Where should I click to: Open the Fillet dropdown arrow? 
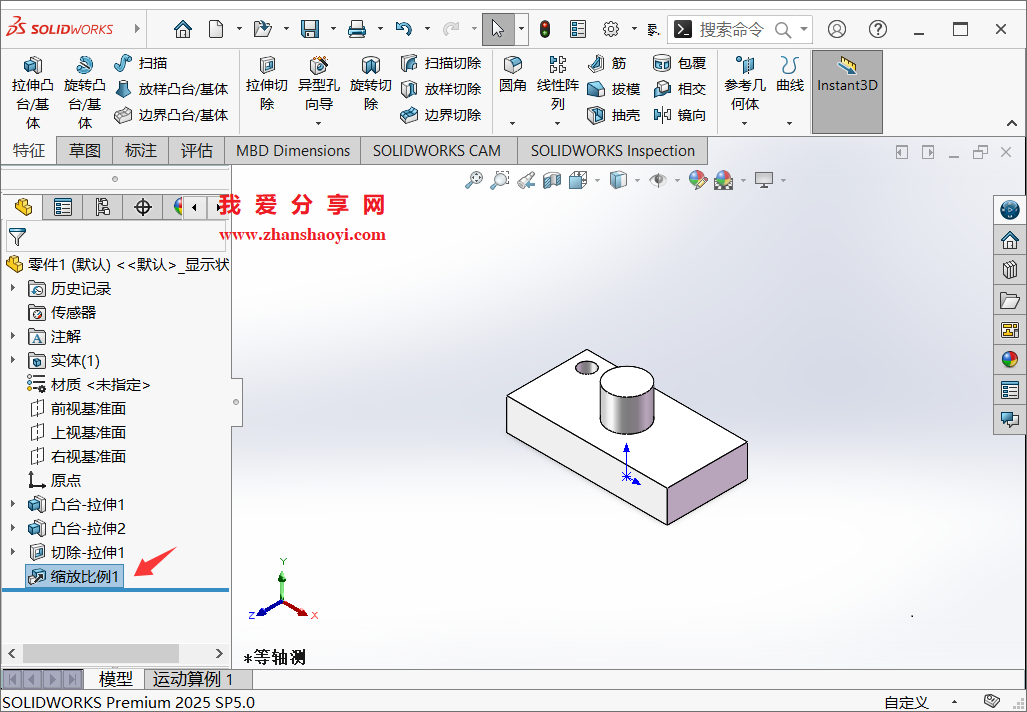pyautogui.click(x=512, y=123)
